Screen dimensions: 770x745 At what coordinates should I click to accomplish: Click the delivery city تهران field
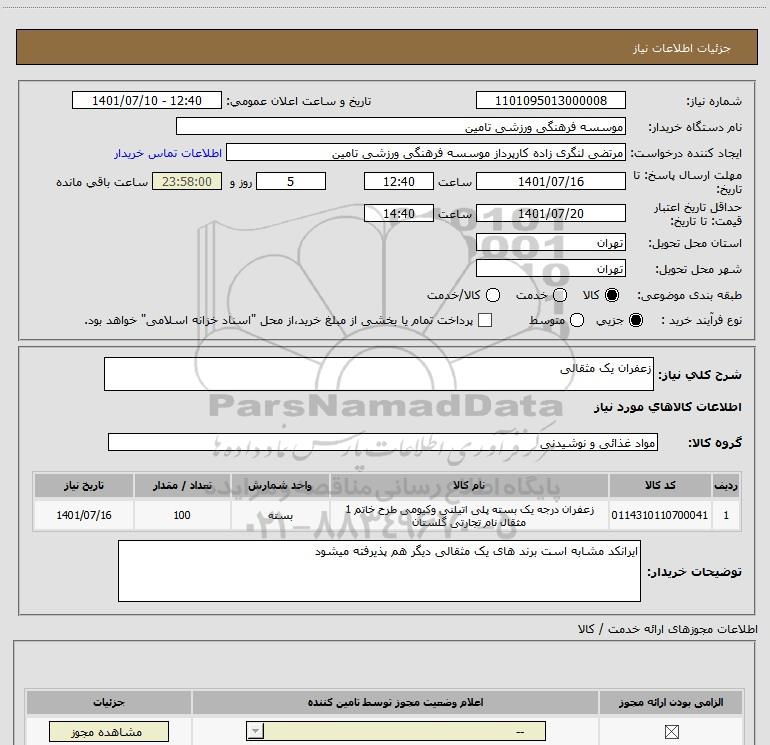[x=550, y=269]
